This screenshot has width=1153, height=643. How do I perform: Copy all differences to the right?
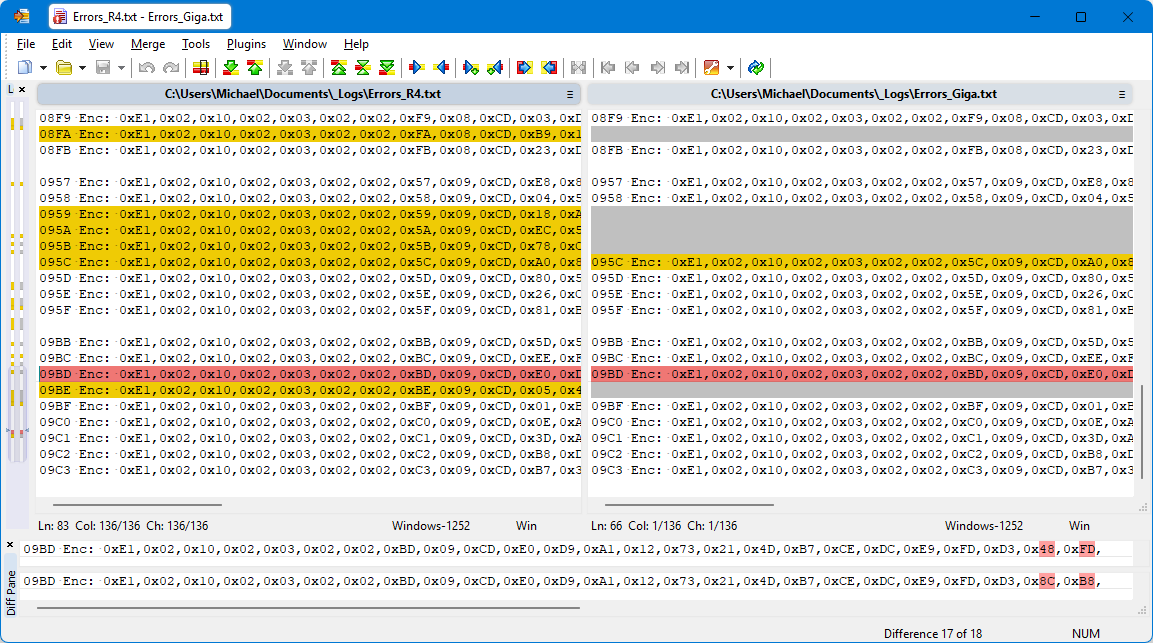click(x=524, y=68)
